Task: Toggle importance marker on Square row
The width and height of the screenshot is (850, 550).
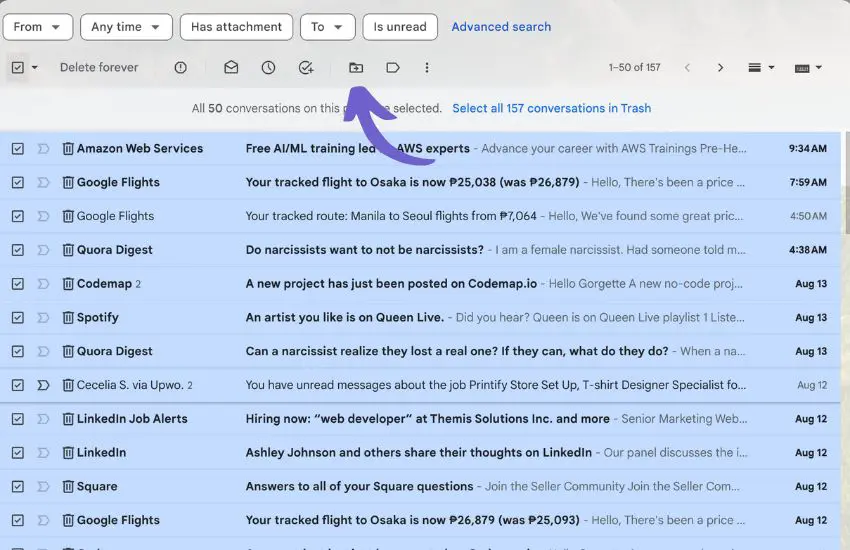Action: point(43,486)
